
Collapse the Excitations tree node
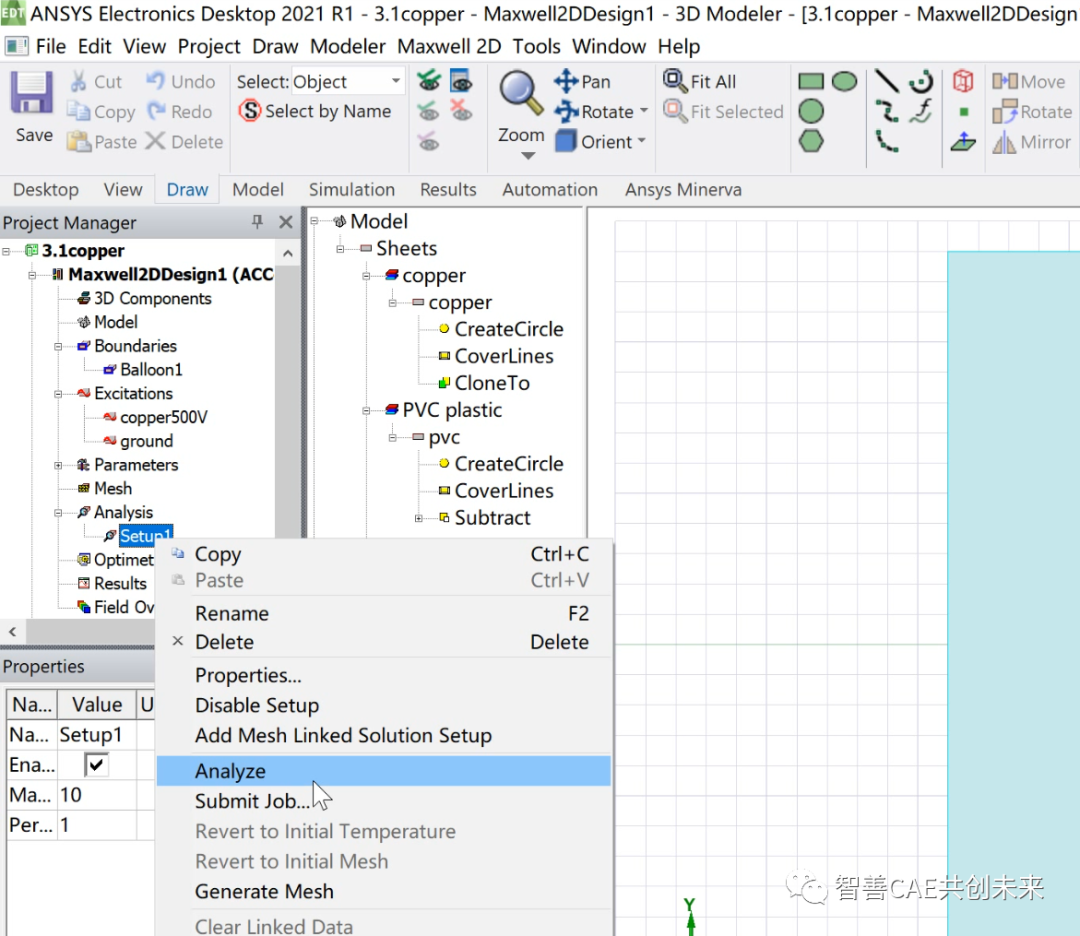59,394
